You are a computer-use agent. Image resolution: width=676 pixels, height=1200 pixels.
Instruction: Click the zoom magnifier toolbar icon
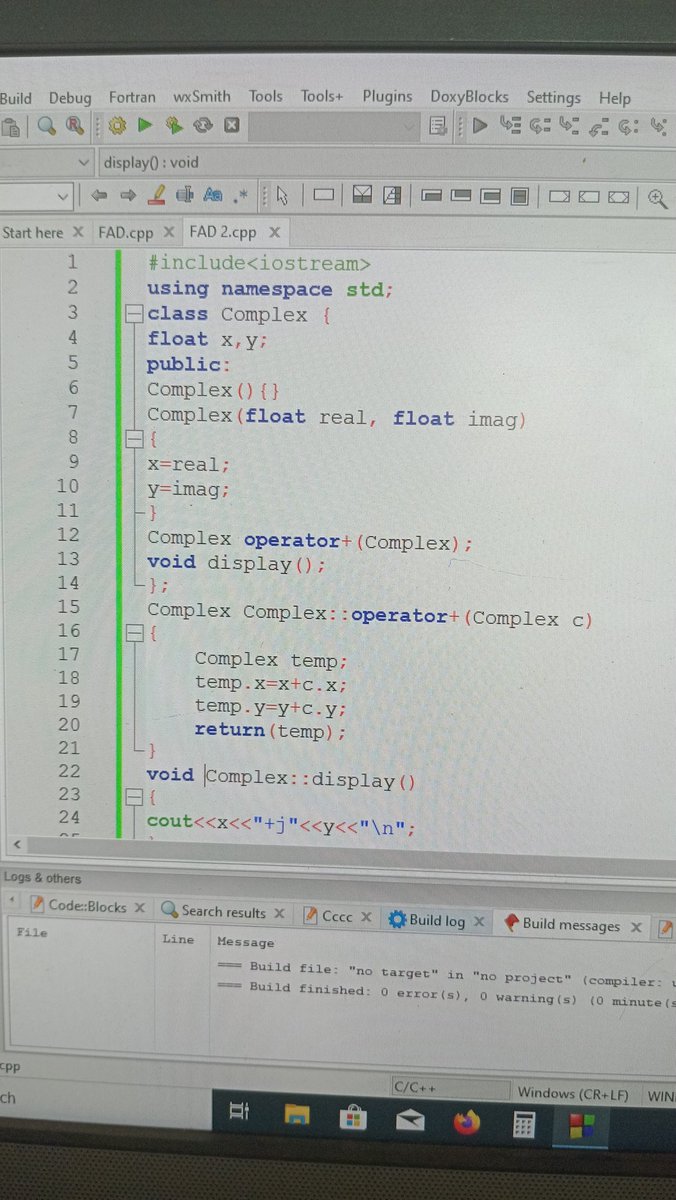658,197
